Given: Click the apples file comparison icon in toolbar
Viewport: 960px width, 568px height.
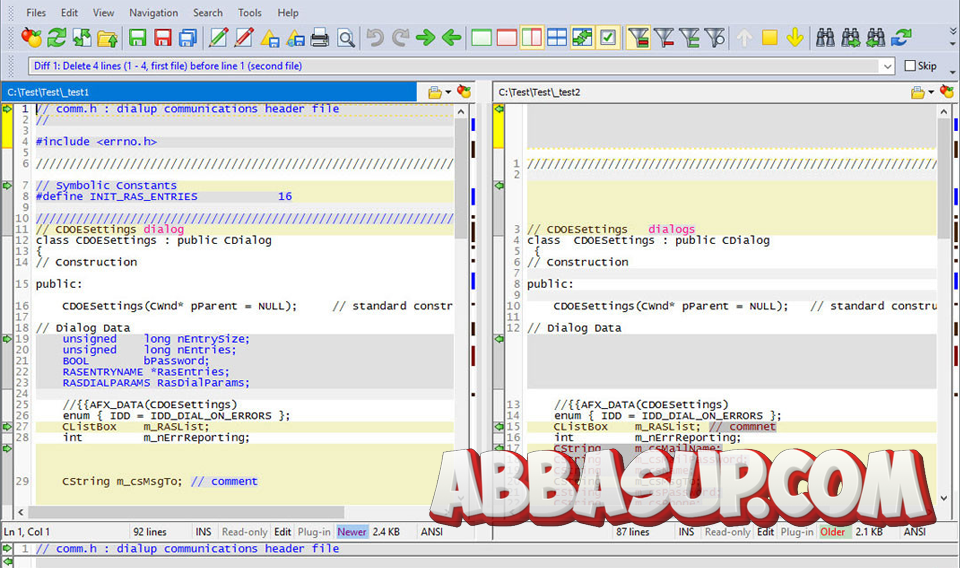Looking at the screenshot, I should [31, 38].
